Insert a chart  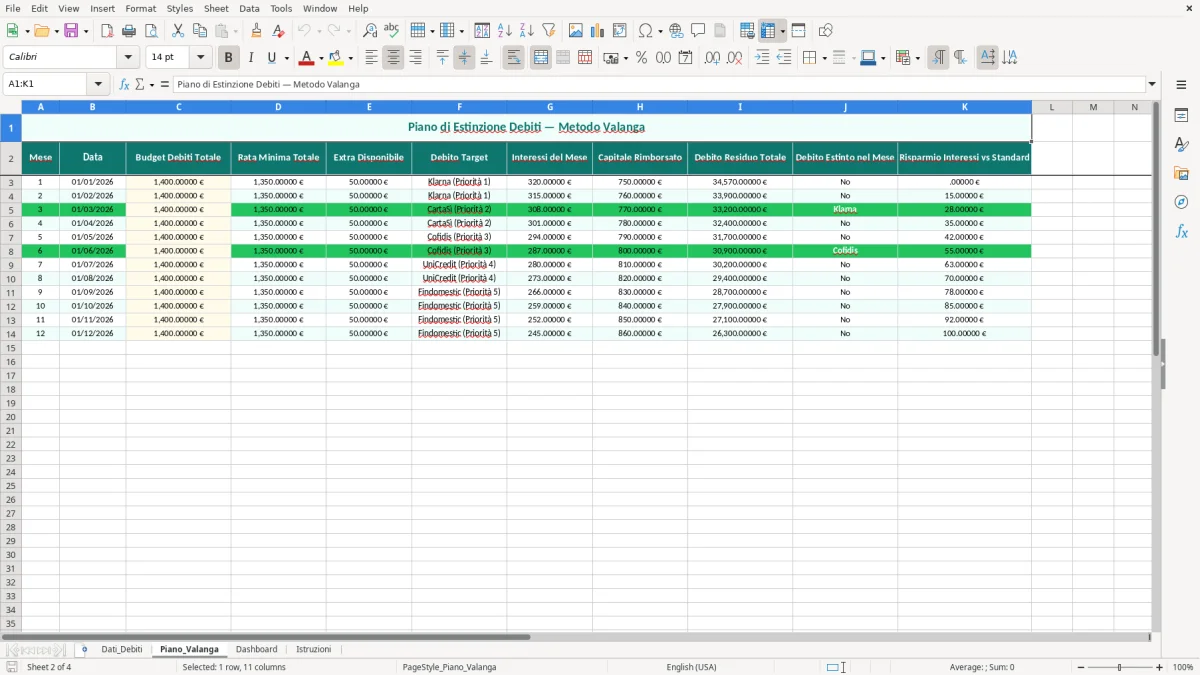[x=598, y=31]
